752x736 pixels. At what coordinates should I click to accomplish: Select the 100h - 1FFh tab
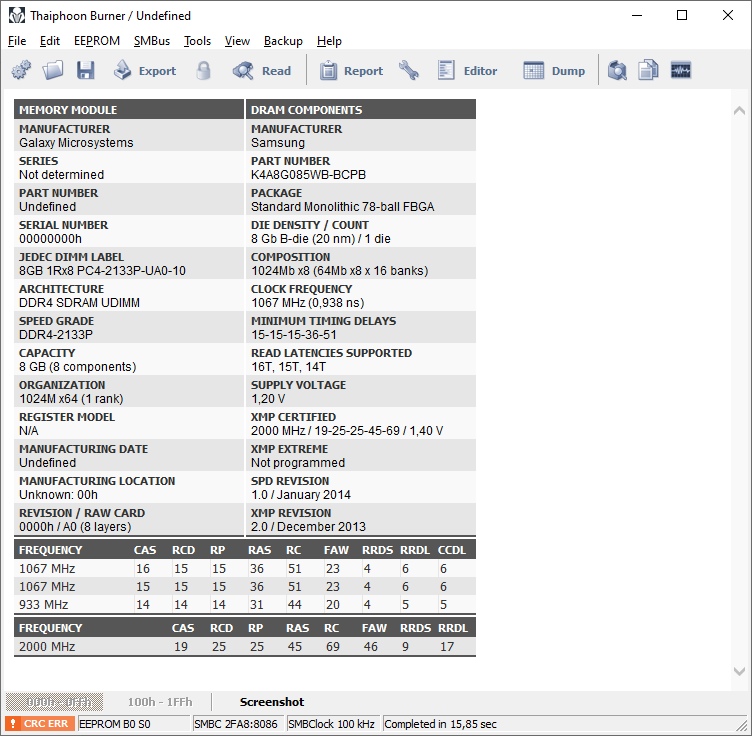[x=160, y=701]
